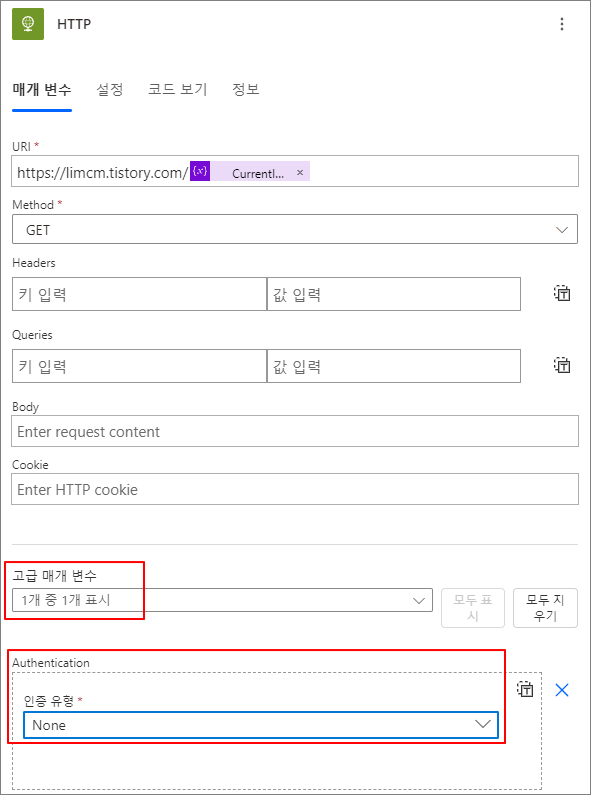Click the Queries value input field
Viewport: 591px width, 795px height.
[x=394, y=366]
